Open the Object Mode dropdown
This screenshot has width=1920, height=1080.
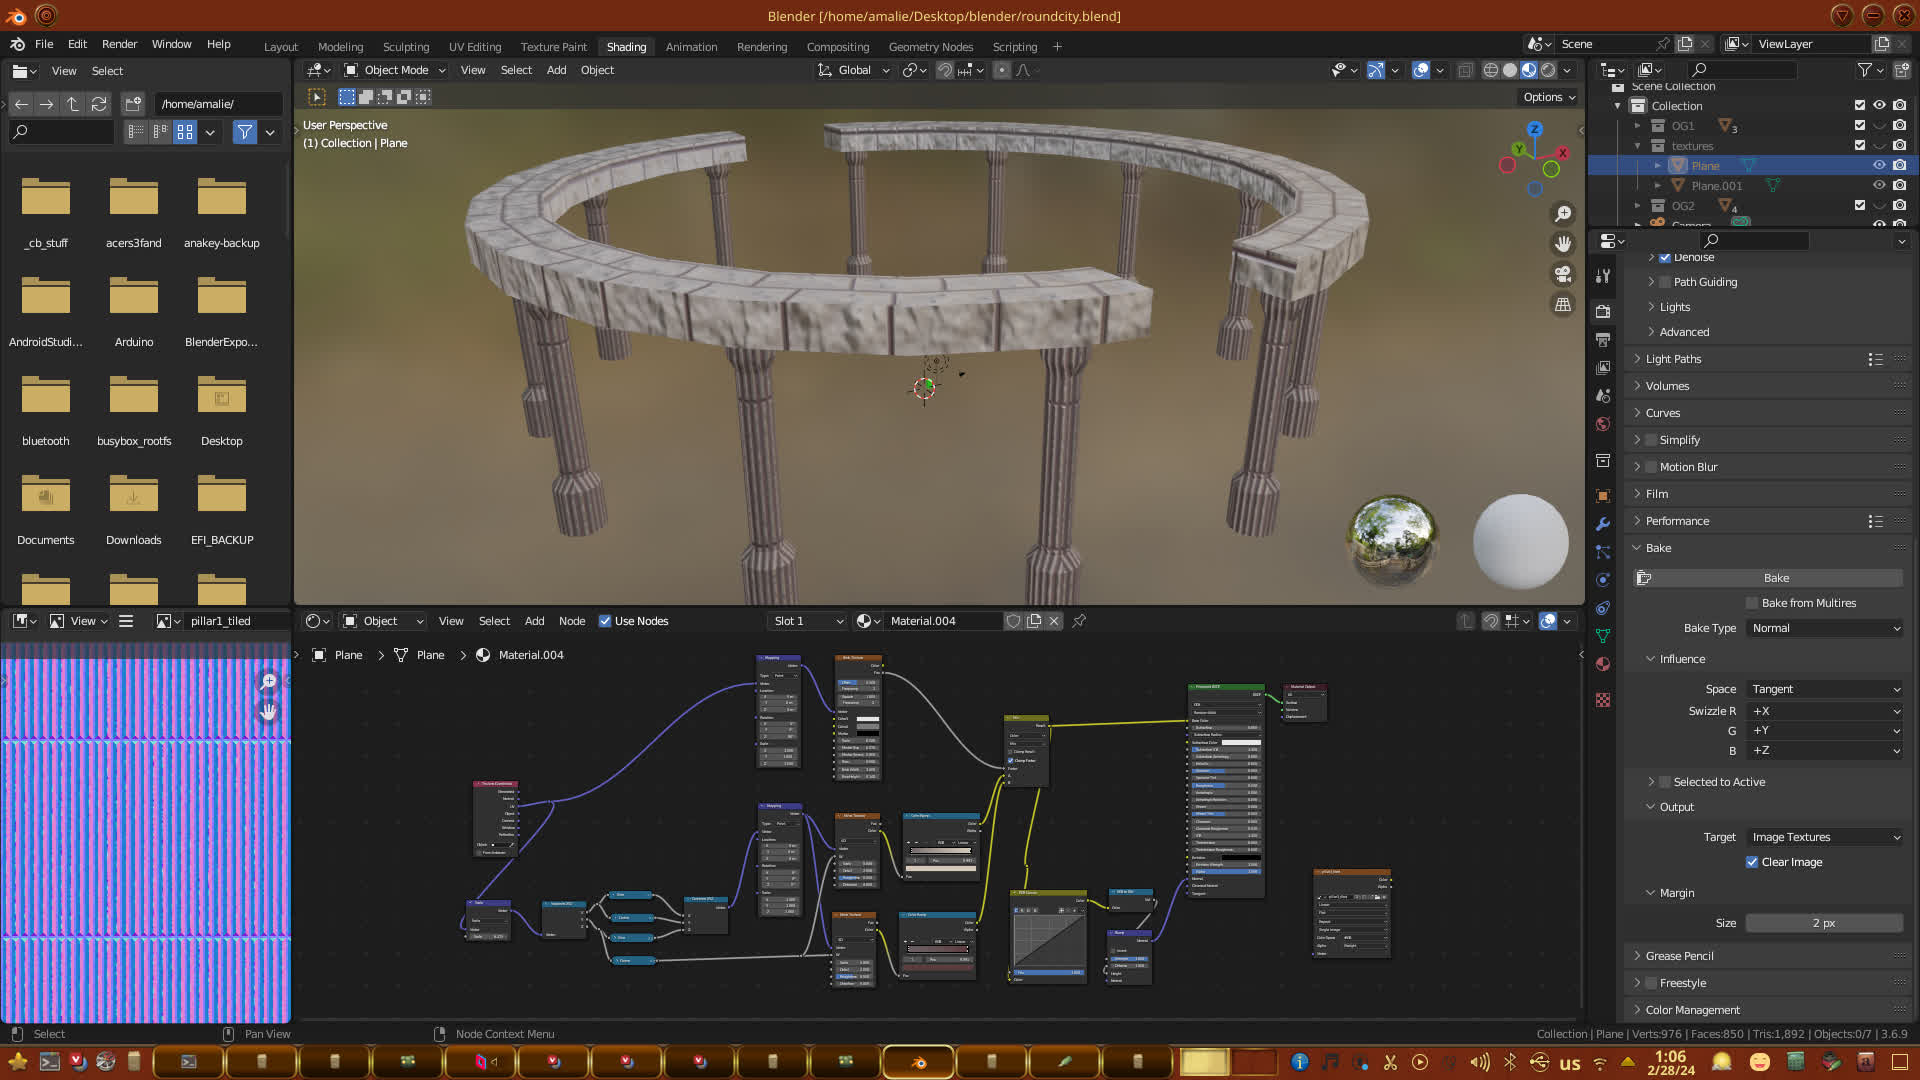tap(395, 70)
